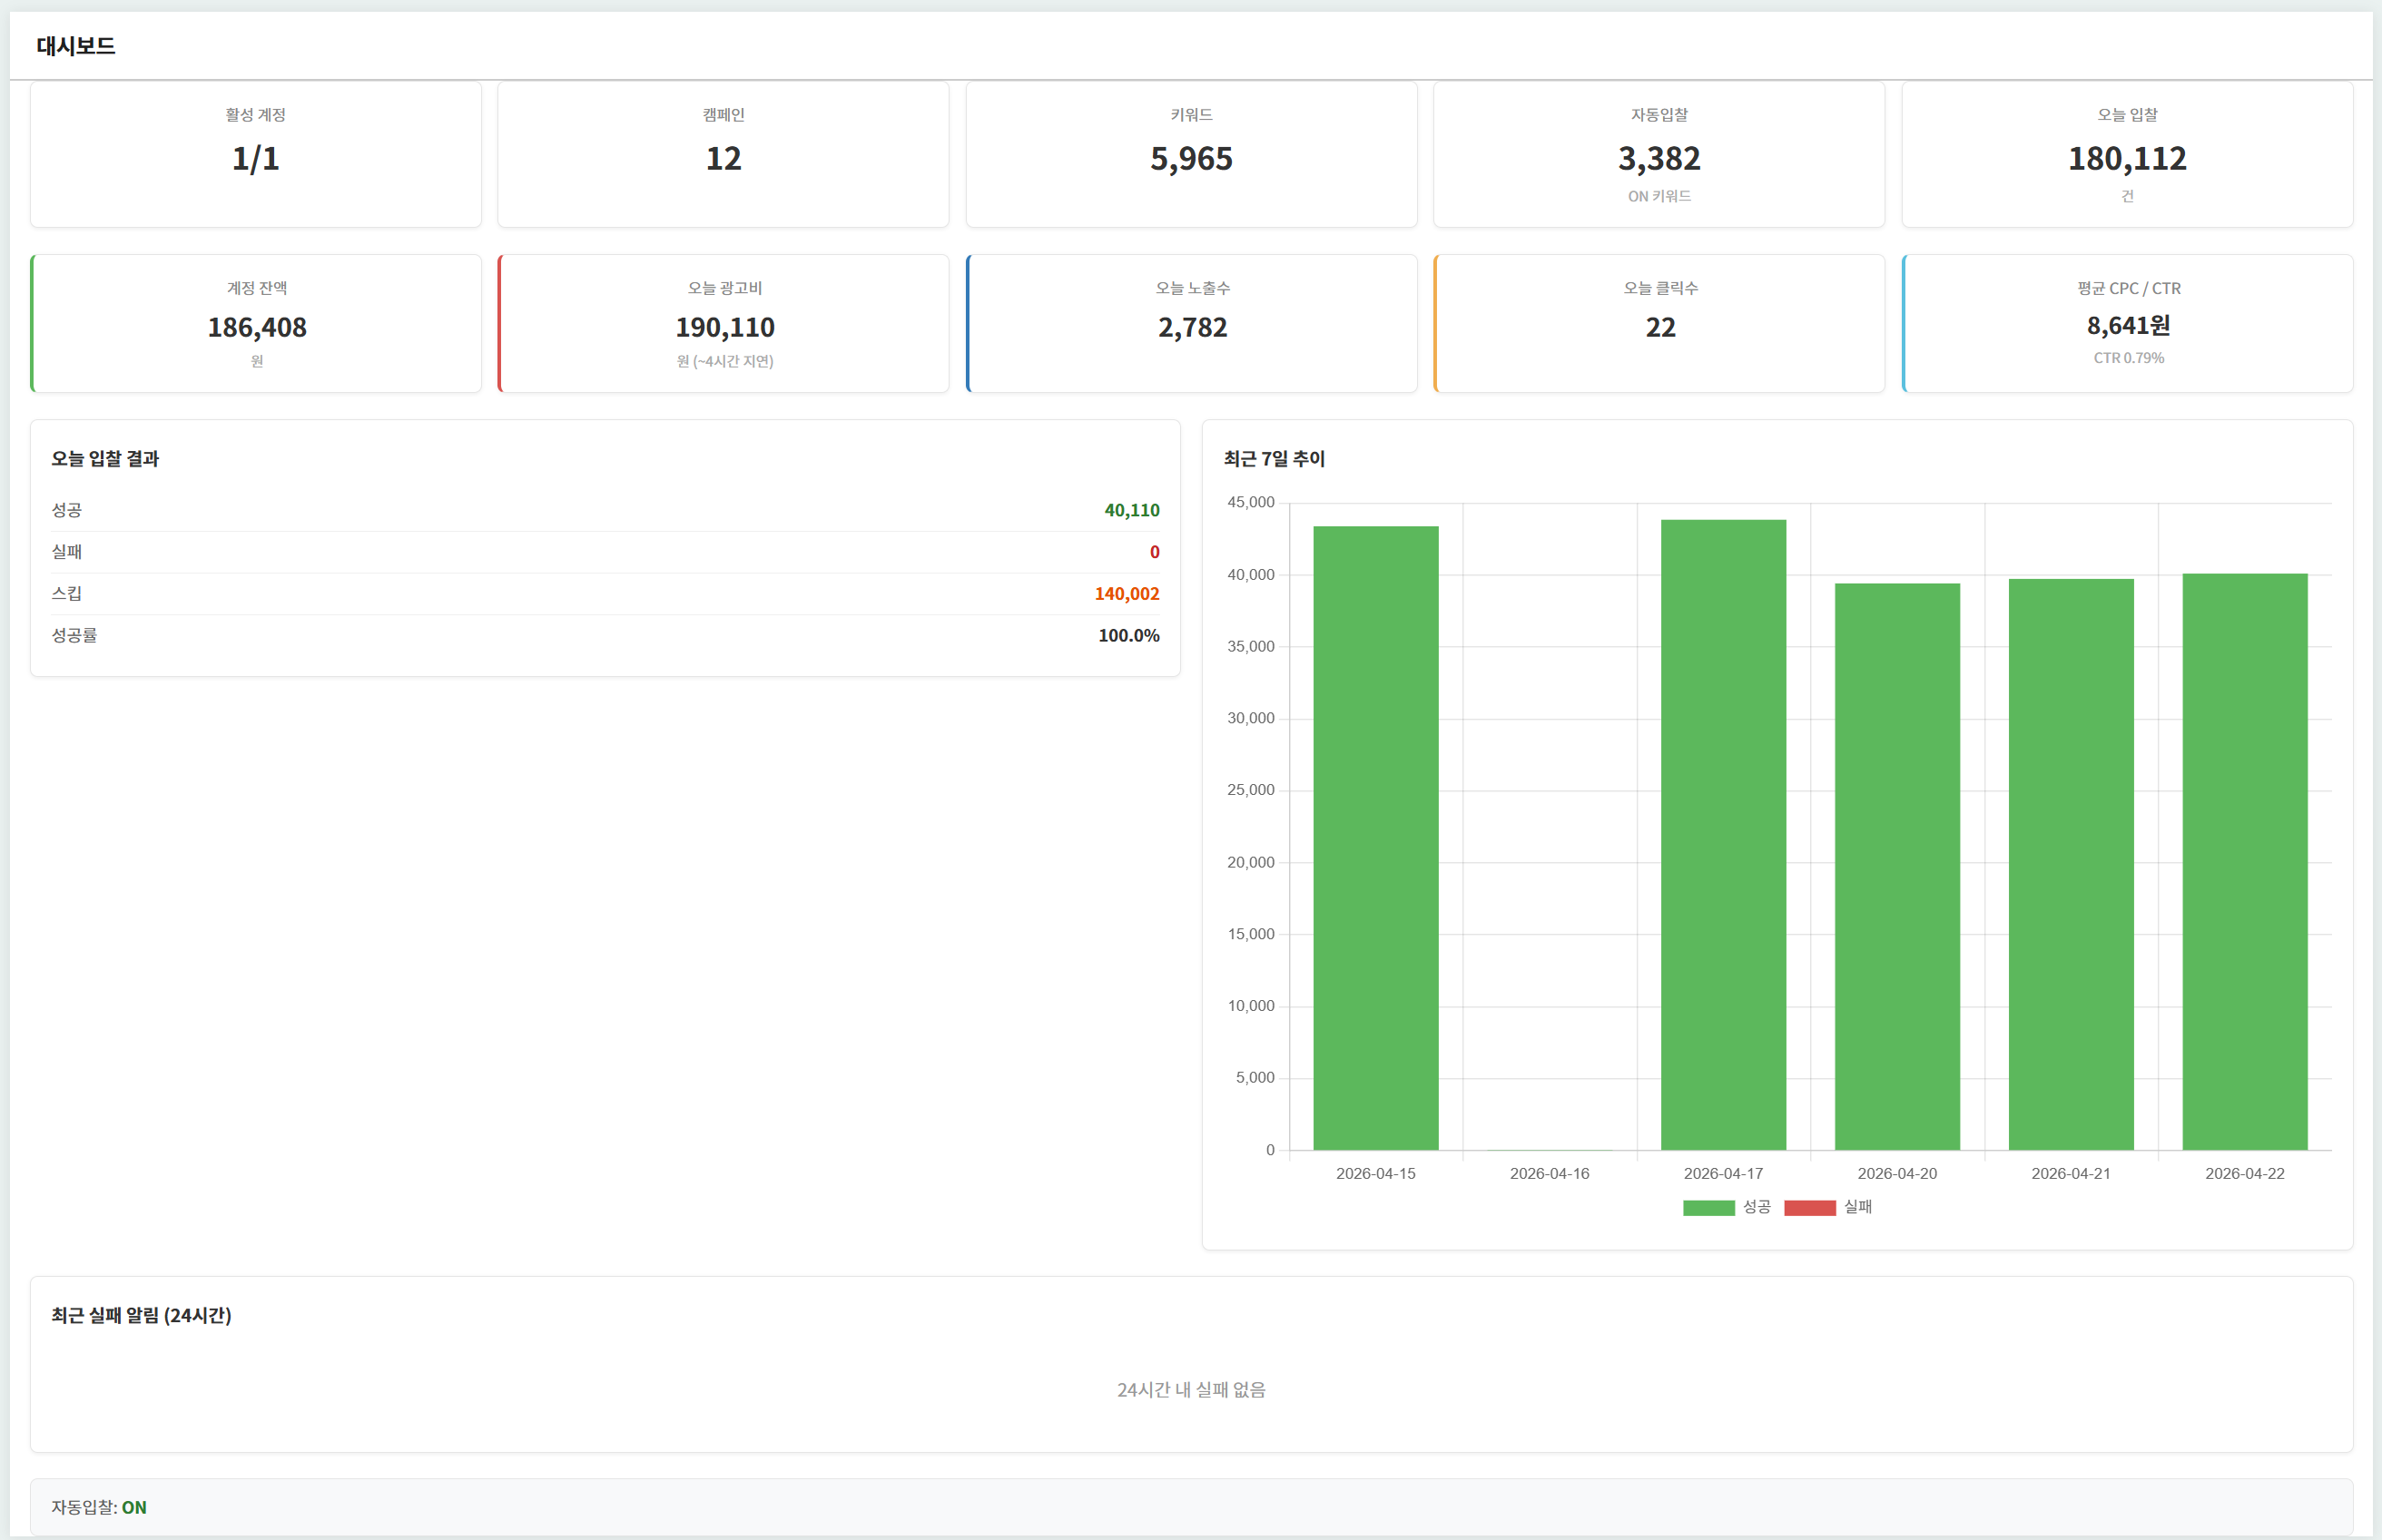Select the 오늘 광고비 card
Image resolution: width=2382 pixels, height=1540 pixels.
(x=724, y=324)
